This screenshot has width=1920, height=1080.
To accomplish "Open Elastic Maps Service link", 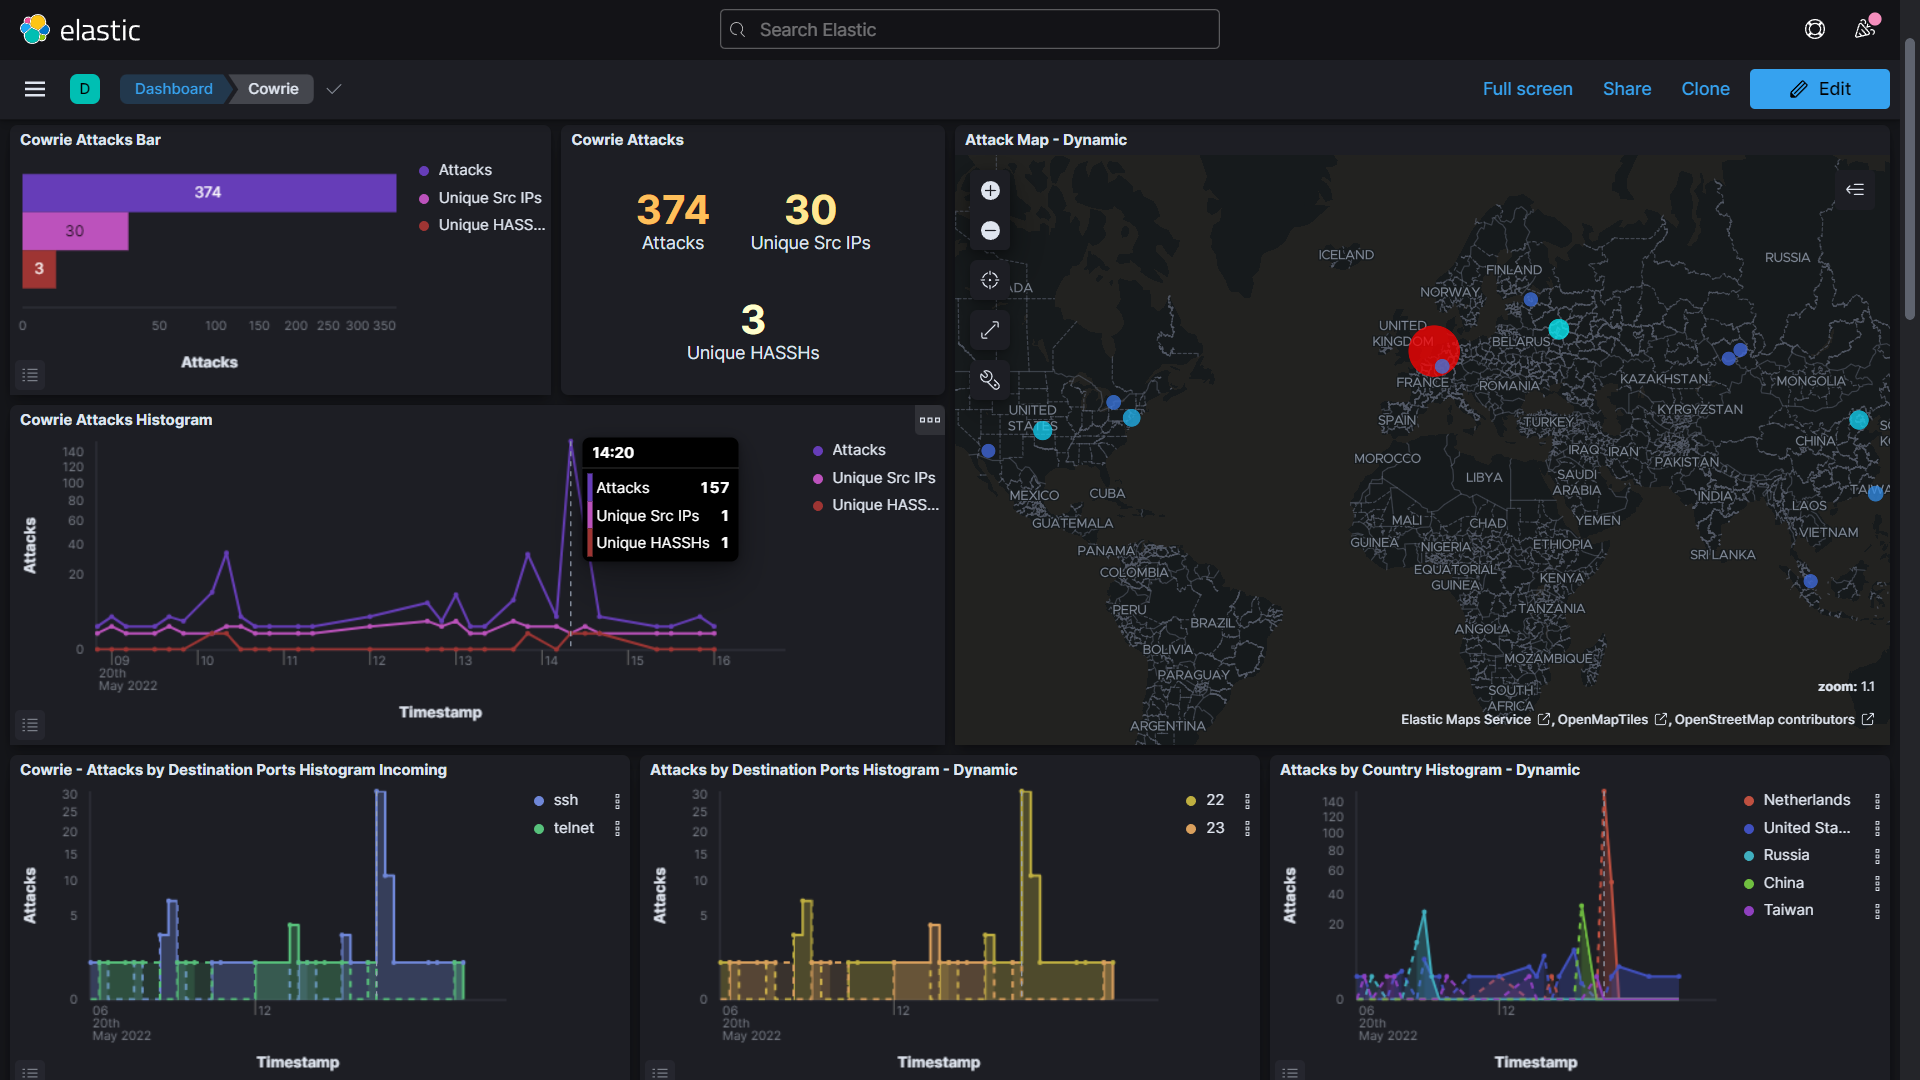I will pos(1475,720).
